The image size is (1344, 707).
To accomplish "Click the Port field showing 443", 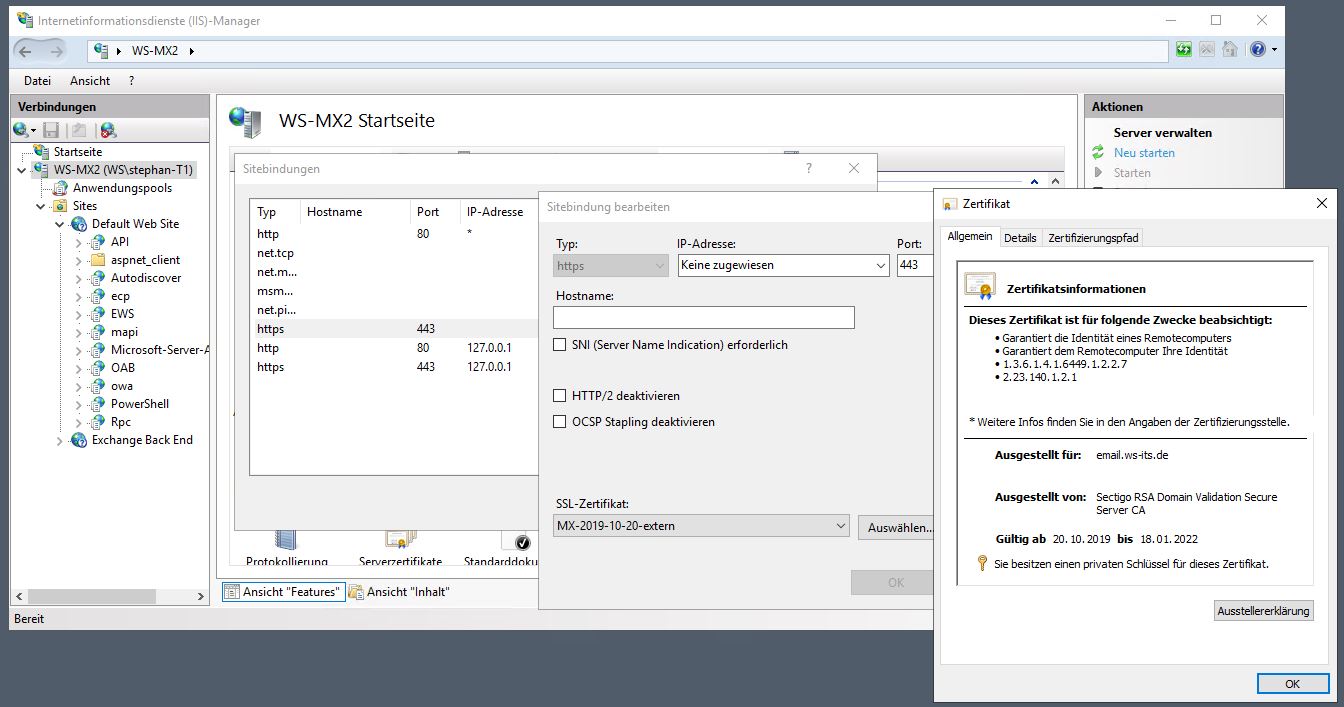I will [915, 265].
